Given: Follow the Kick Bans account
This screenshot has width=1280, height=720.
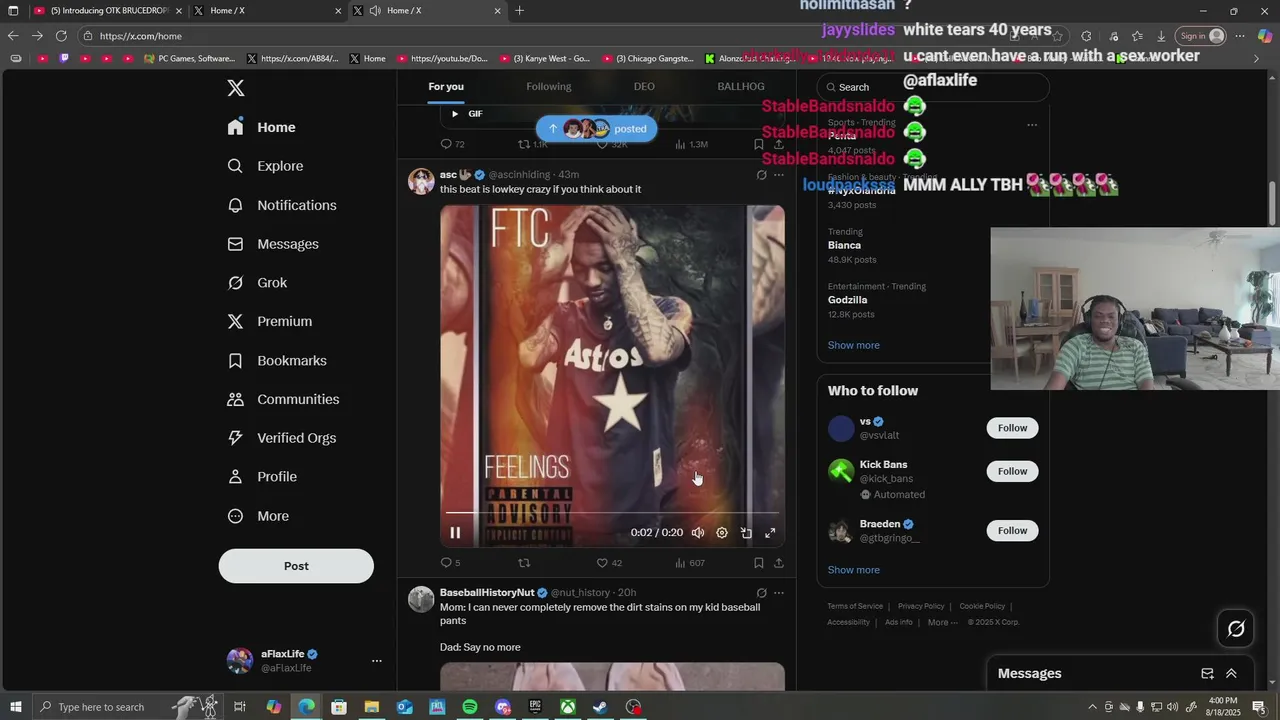Looking at the screenshot, I should [x=1012, y=471].
